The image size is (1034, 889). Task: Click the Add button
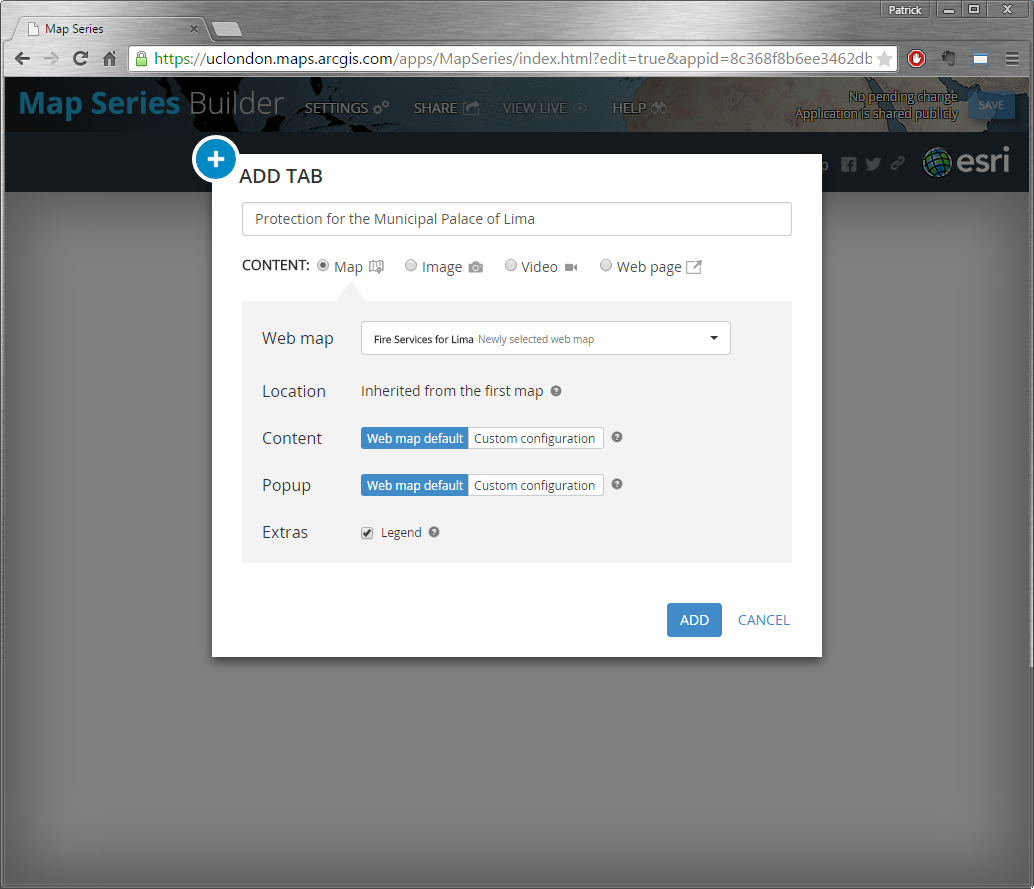coord(694,620)
